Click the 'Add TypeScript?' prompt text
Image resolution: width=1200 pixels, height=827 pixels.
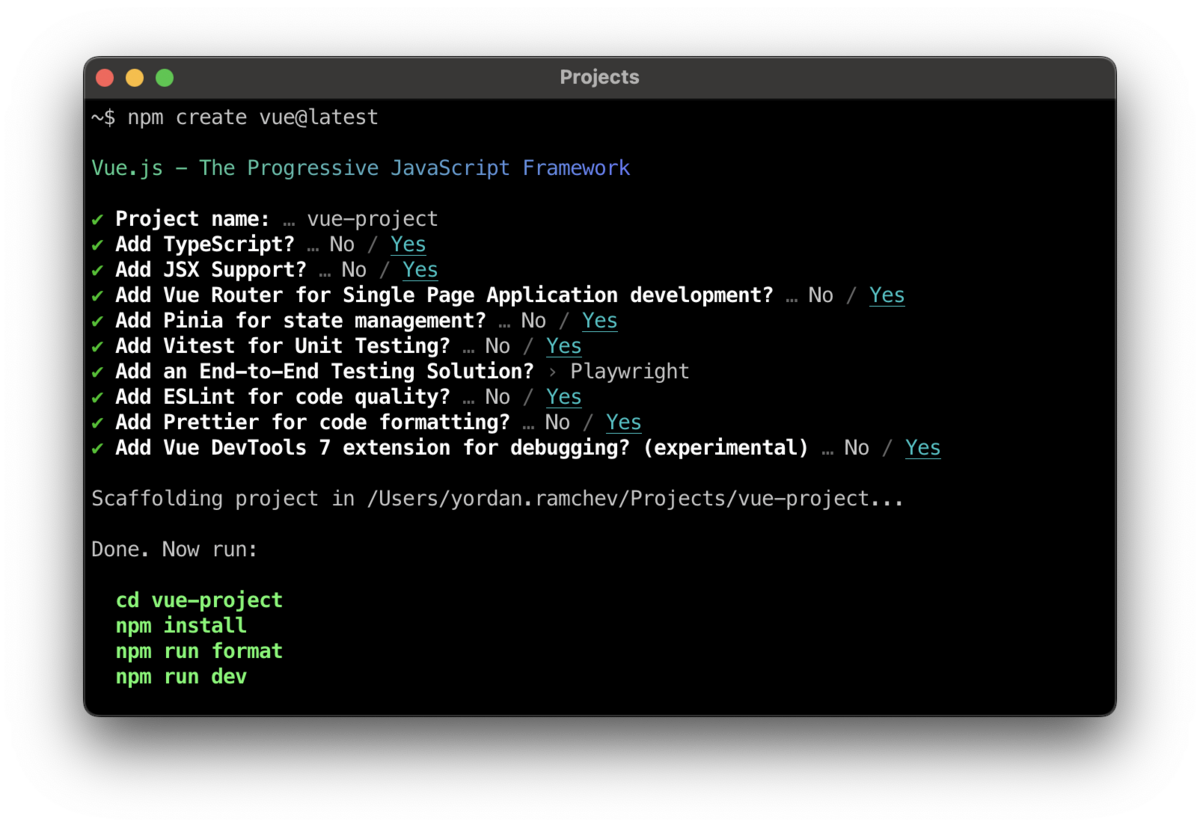pyautogui.click(x=205, y=244)
